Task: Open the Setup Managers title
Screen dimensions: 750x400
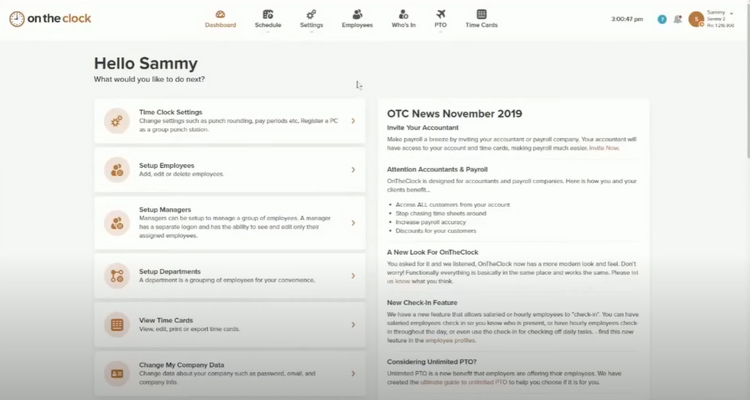Action: click(165, 210)
